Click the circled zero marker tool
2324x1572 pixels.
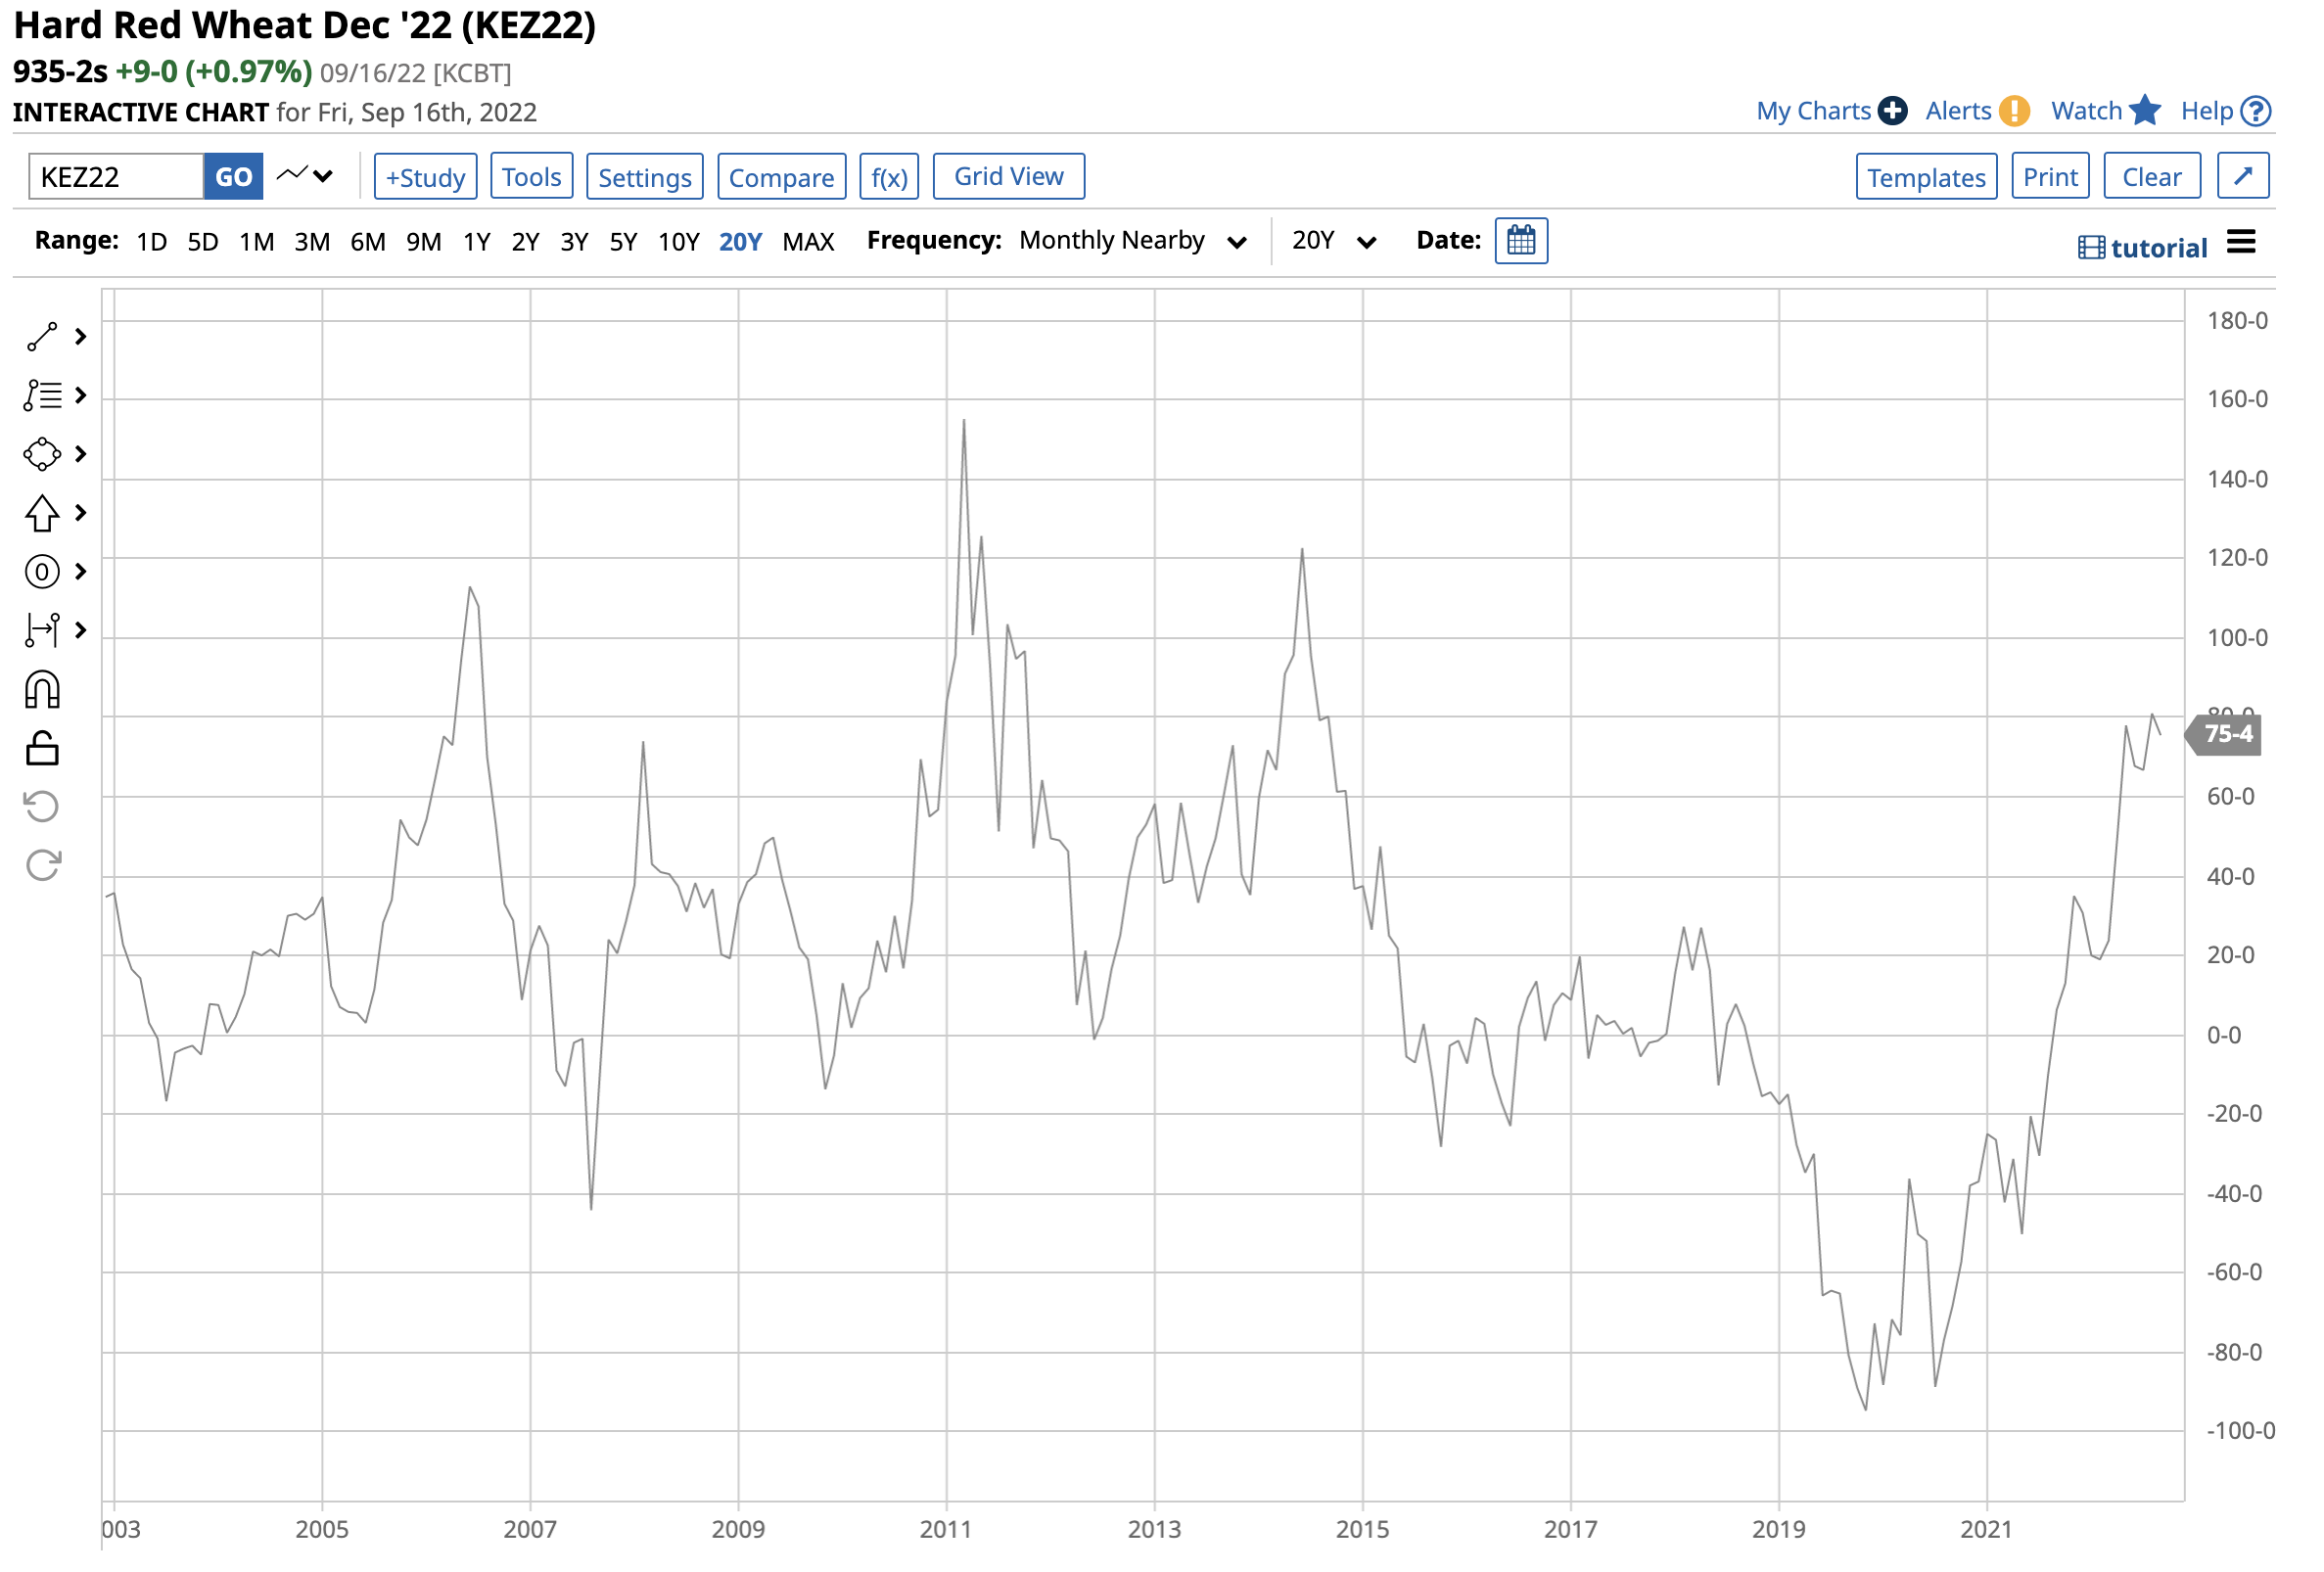42,574
